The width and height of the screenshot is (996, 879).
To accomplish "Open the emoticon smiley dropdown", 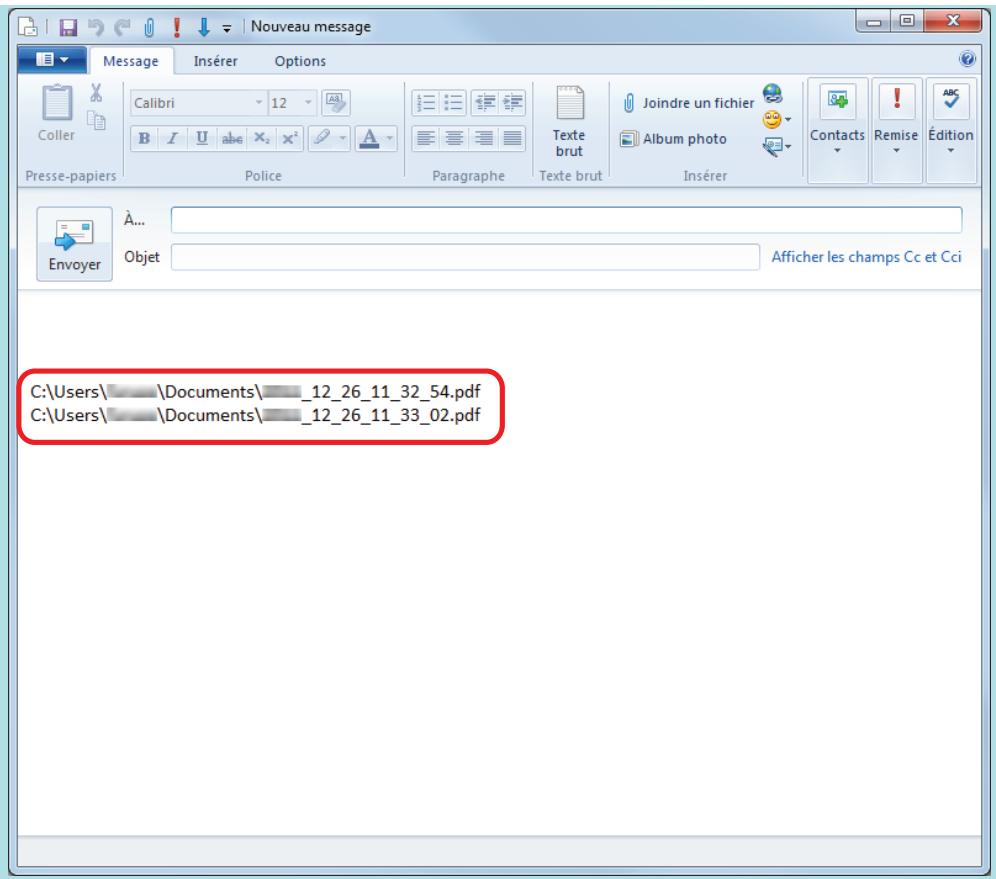I will (776, 119).
